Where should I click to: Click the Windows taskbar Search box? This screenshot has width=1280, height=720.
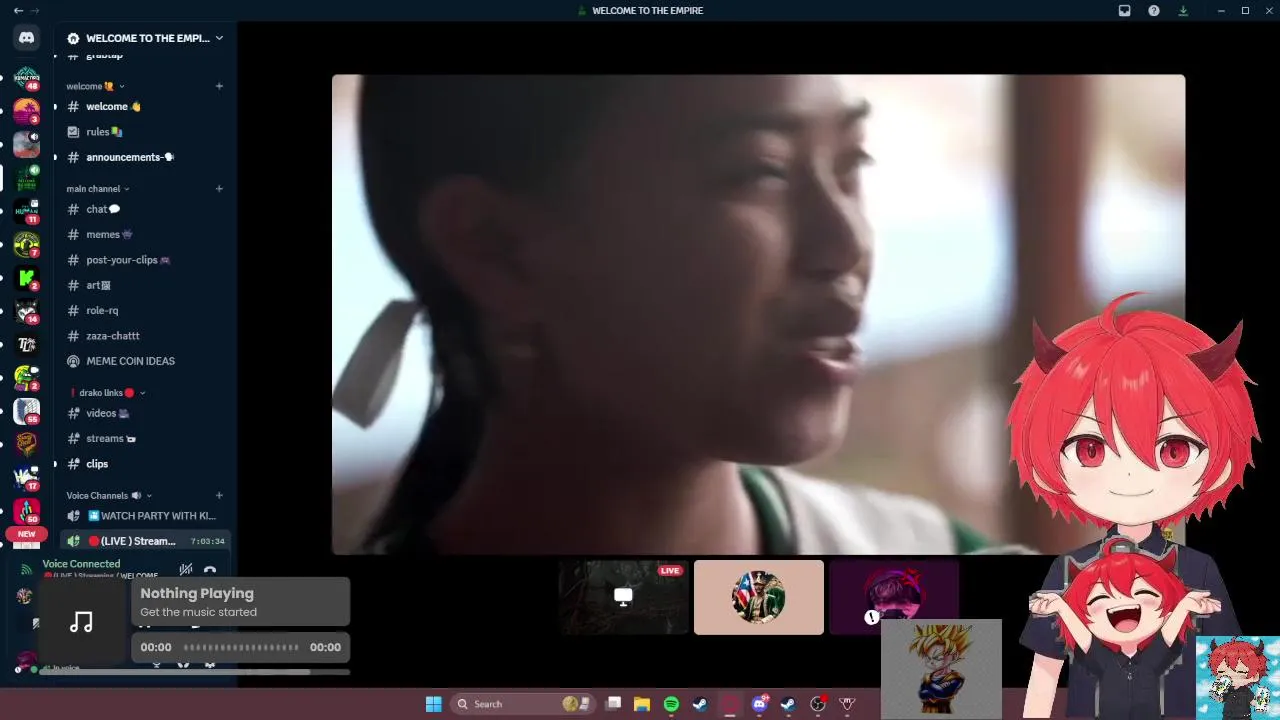[521, 704]
